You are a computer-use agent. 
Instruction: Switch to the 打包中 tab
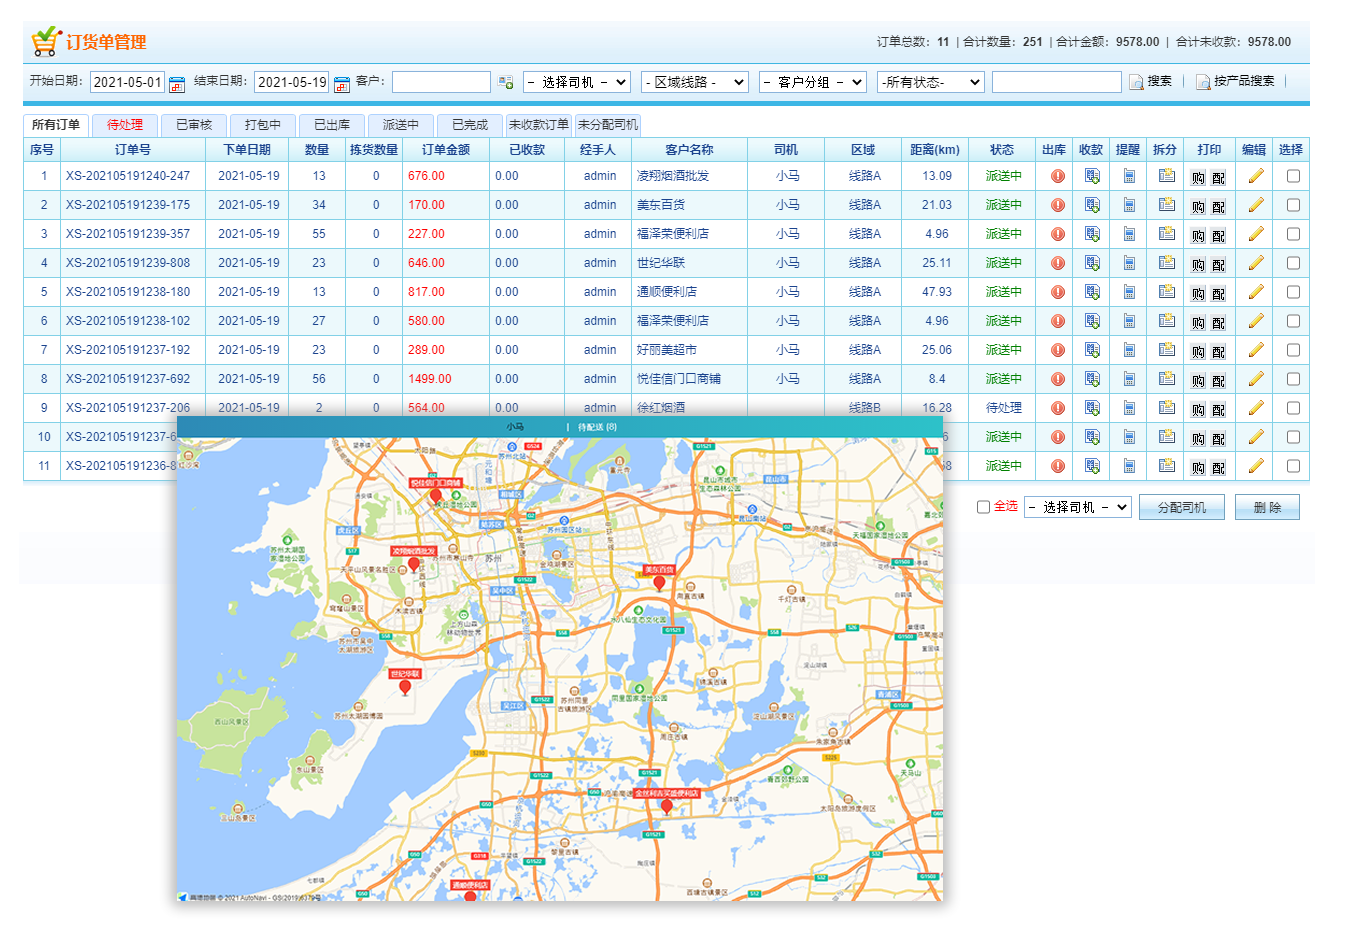point(263,125)
